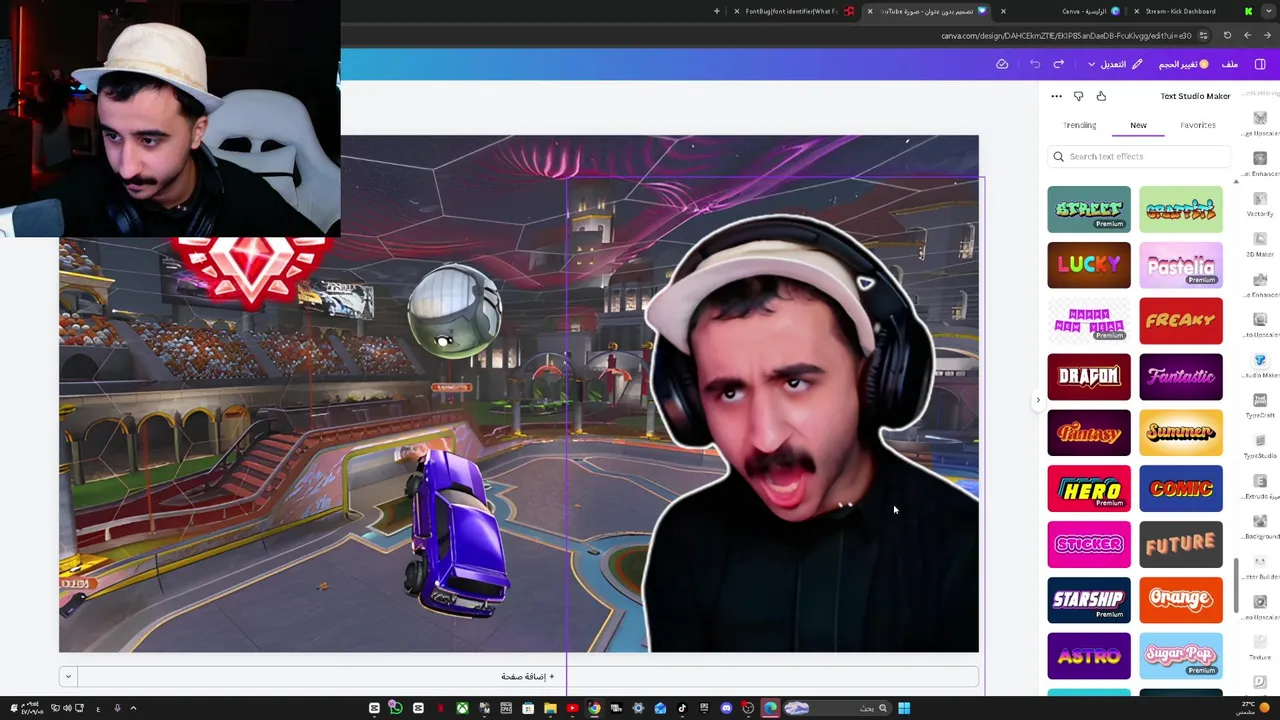This screenshot has width=1280, height=720.
Task: Click the إضافة صفحة add page button
Action: (x=528, y=677)
